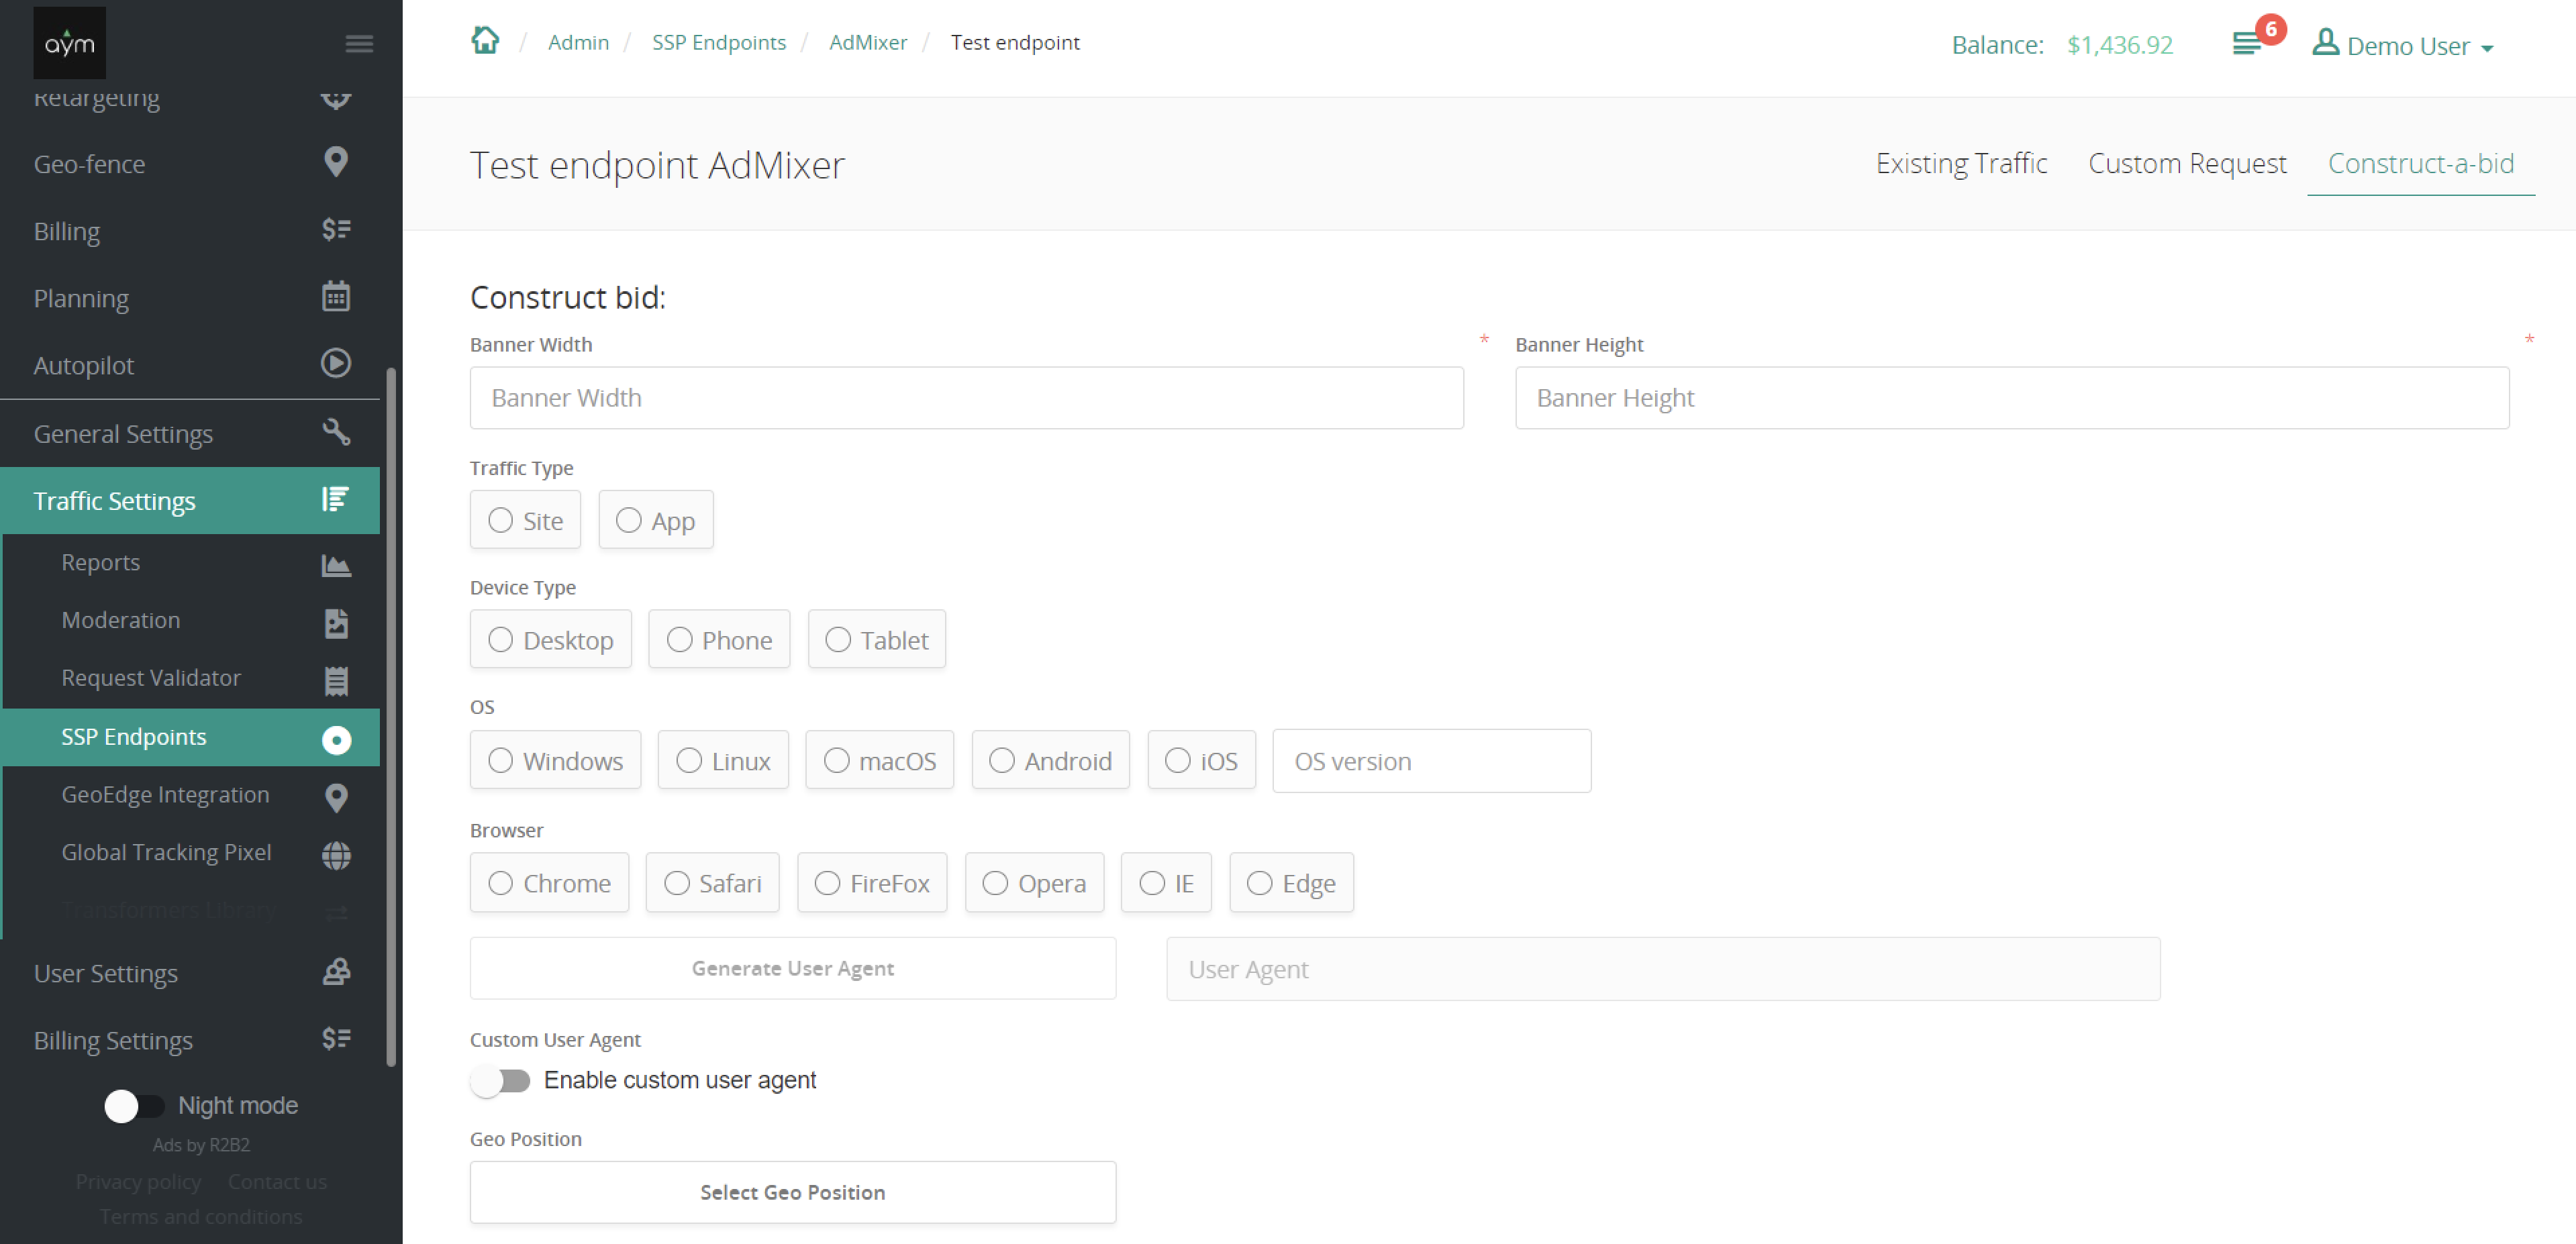This screenshot has width=2576, height=1244.
Task: Switch to Construct-a-bid tab
Action: pyautogui.click(x=2420, y=163)
